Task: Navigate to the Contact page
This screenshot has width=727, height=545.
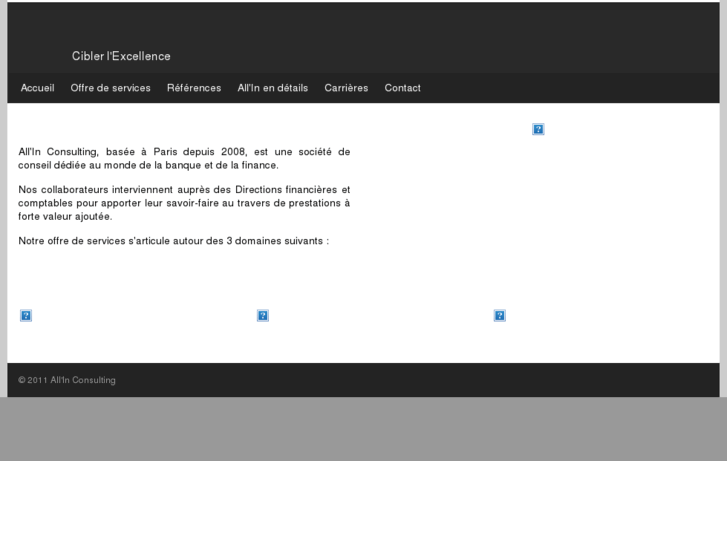Action: [402, 88]
